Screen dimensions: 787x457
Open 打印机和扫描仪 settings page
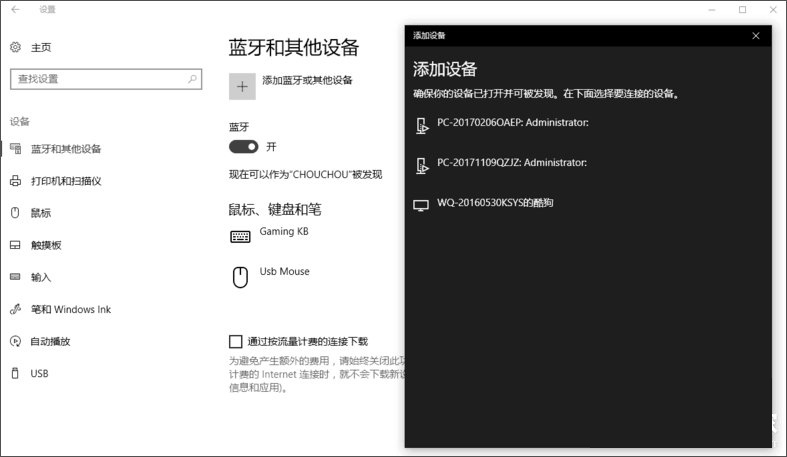click(65, 181)
